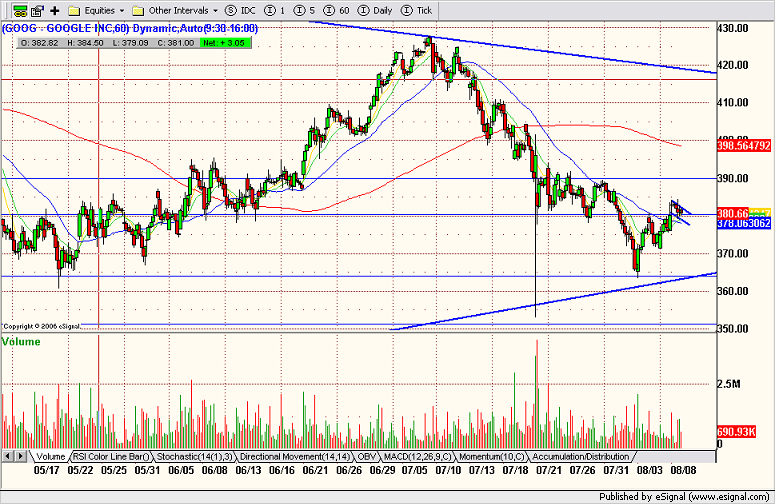
Task: Click the 07/05 date axis label
Action: [x=414, y=470]
